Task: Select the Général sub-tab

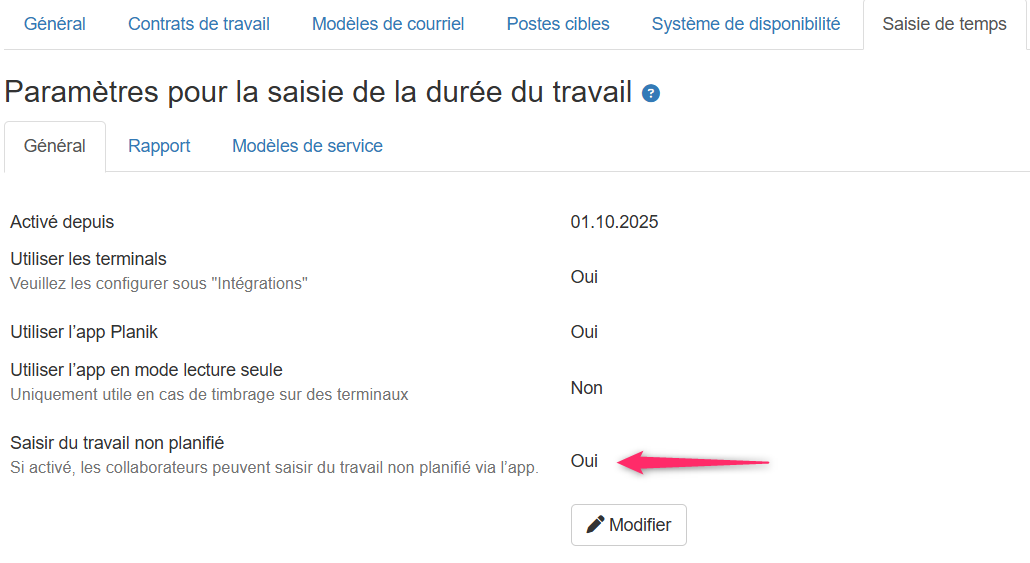Action: tap(55, 146)
